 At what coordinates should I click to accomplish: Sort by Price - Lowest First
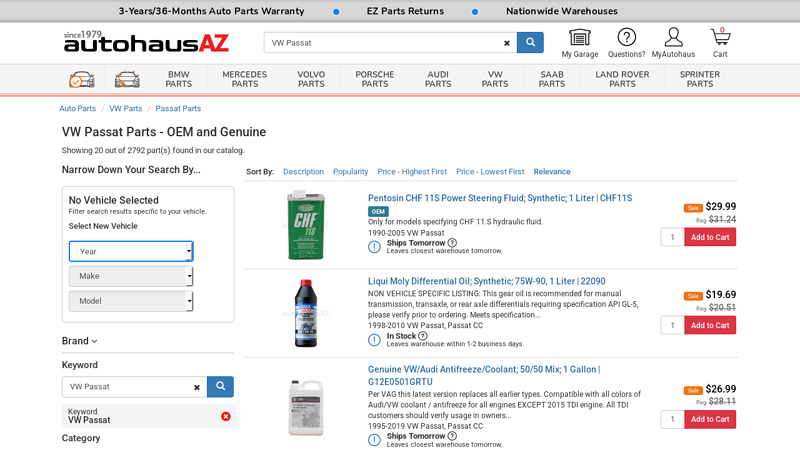(490, 172)
